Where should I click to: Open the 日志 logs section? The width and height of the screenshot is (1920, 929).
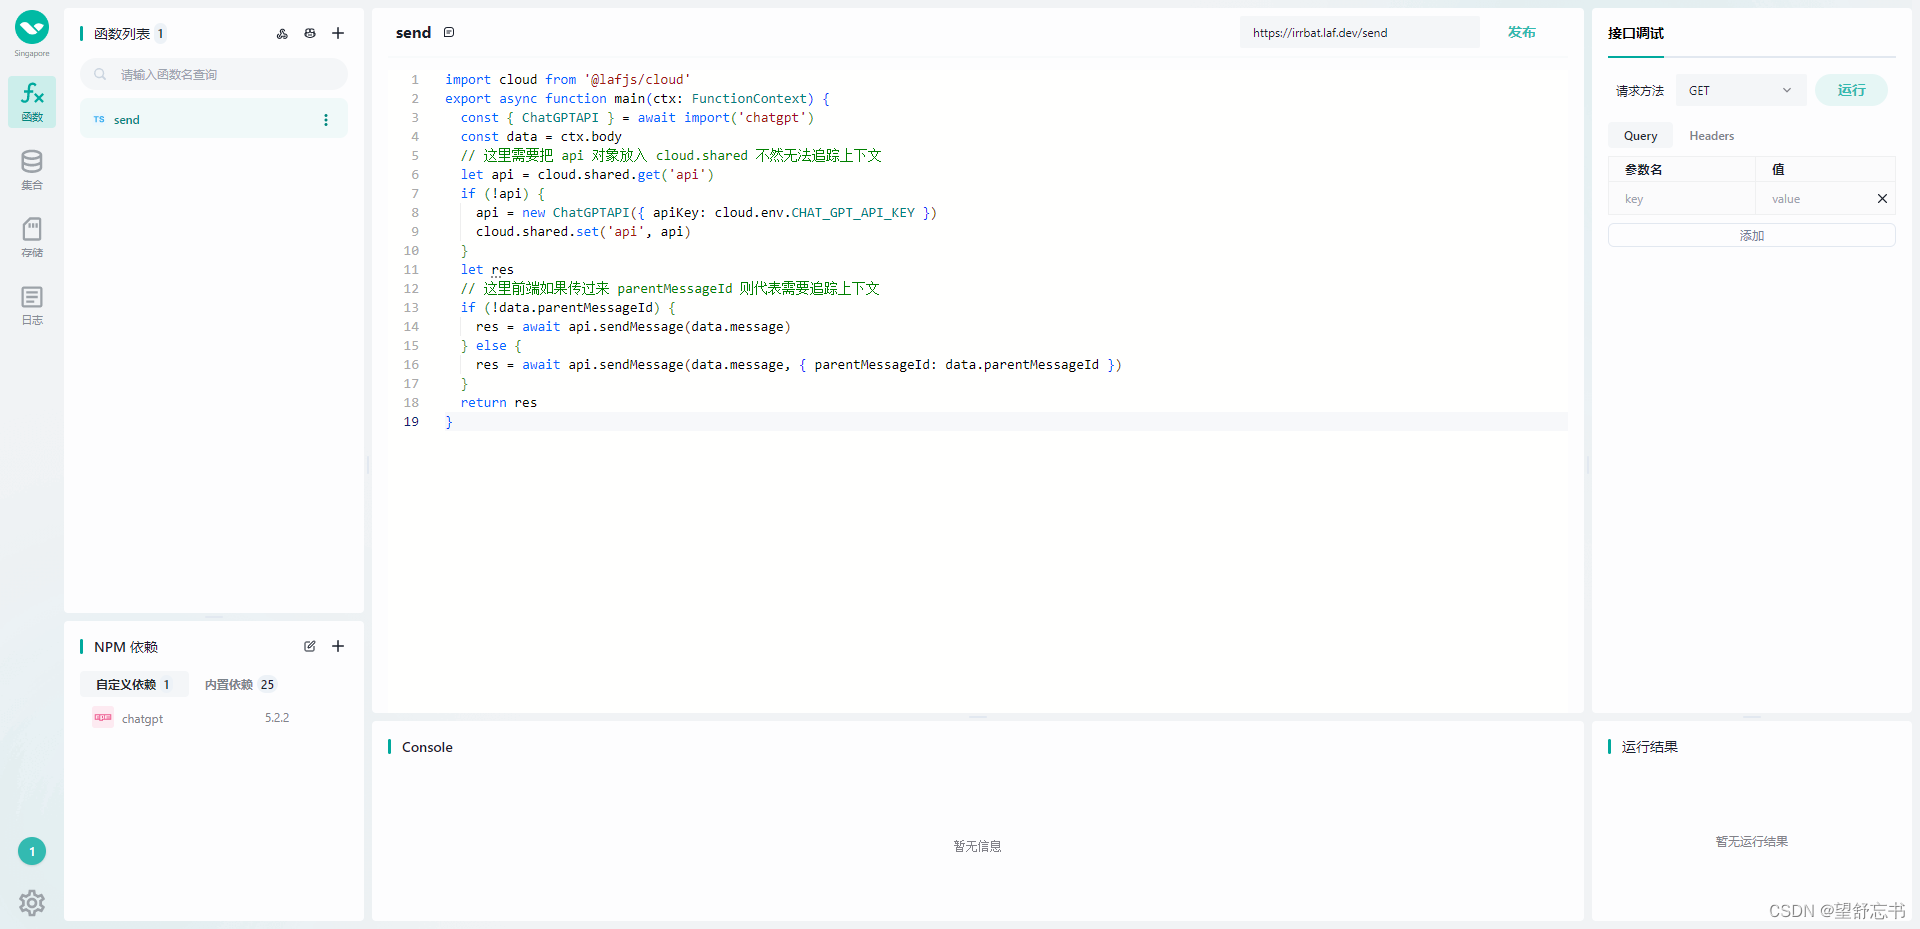click(32, 305)
